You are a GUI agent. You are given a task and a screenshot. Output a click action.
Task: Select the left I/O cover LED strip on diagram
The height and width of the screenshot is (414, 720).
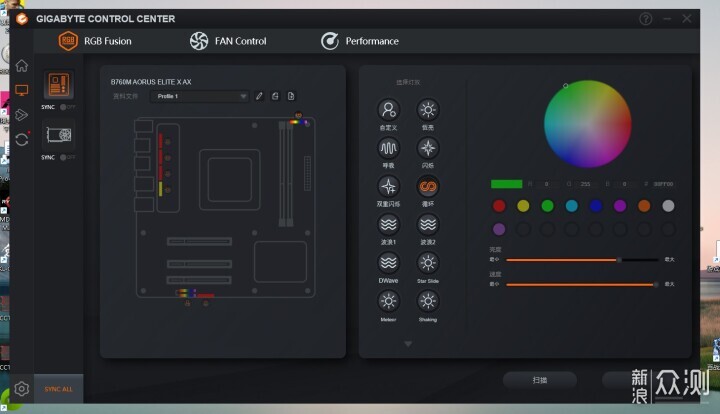click(161, 164)
